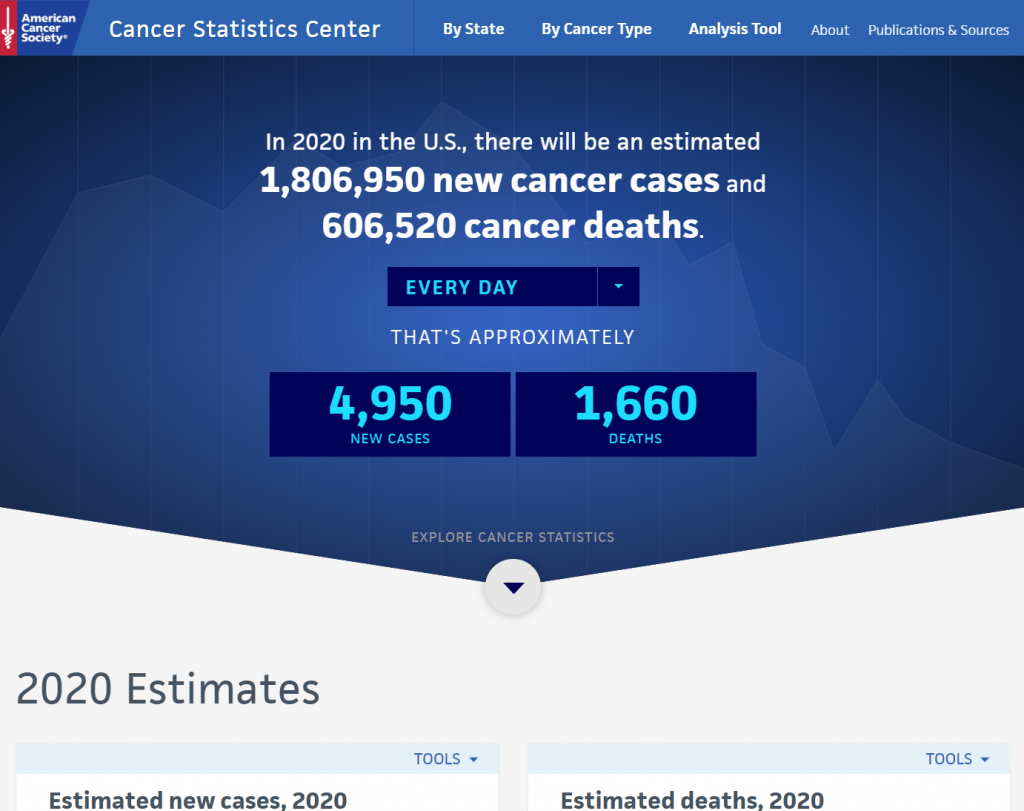Image resolution: width=1024 pixels, height=811 pixels.
Task: Expand the TOOLS menu for deaths panel
Action: 958,759
